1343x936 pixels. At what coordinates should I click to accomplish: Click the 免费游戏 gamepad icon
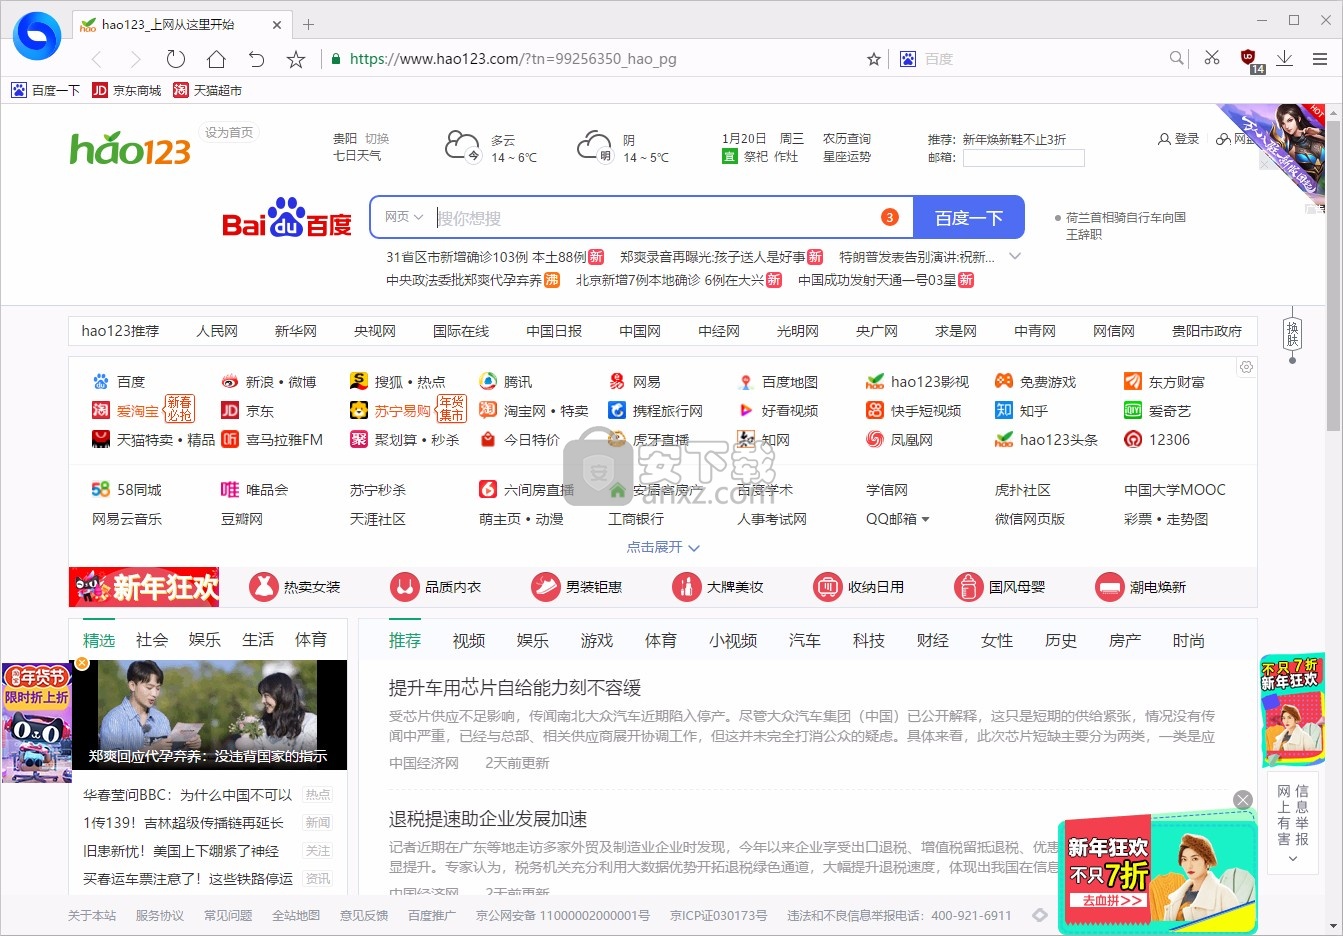pos(1004,381)
